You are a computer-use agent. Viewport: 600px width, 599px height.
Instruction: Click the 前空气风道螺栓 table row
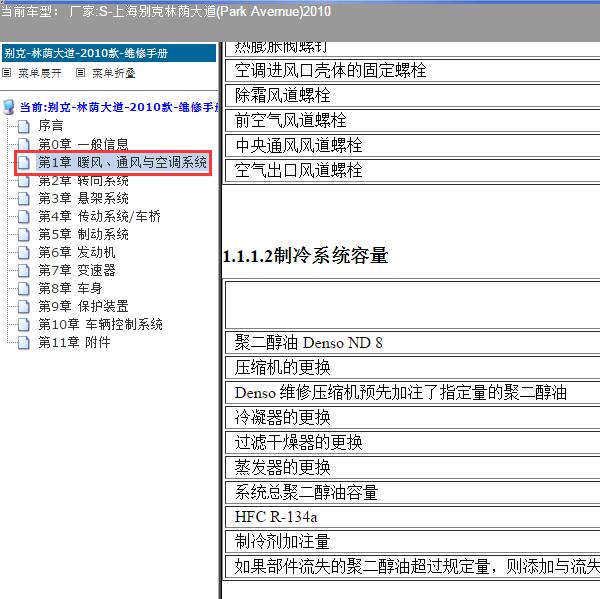click(x=412, y=121)
